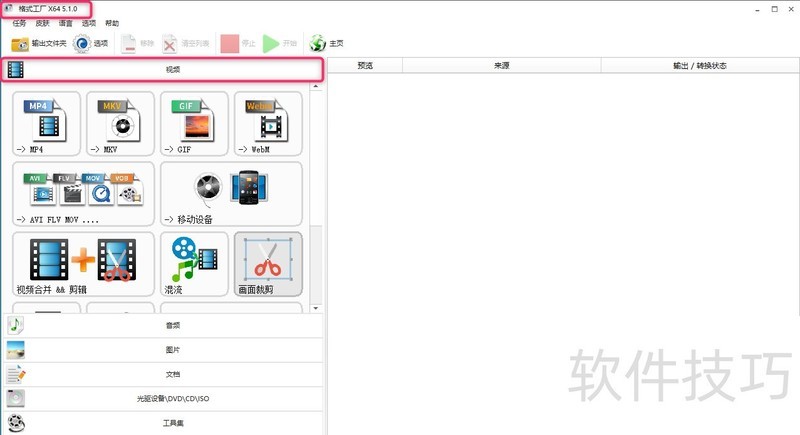Open the 帮助 help menu
Image resolution: width=800 pixels, height=435 pixels.
pyautogui.click(x=112, y=23)
